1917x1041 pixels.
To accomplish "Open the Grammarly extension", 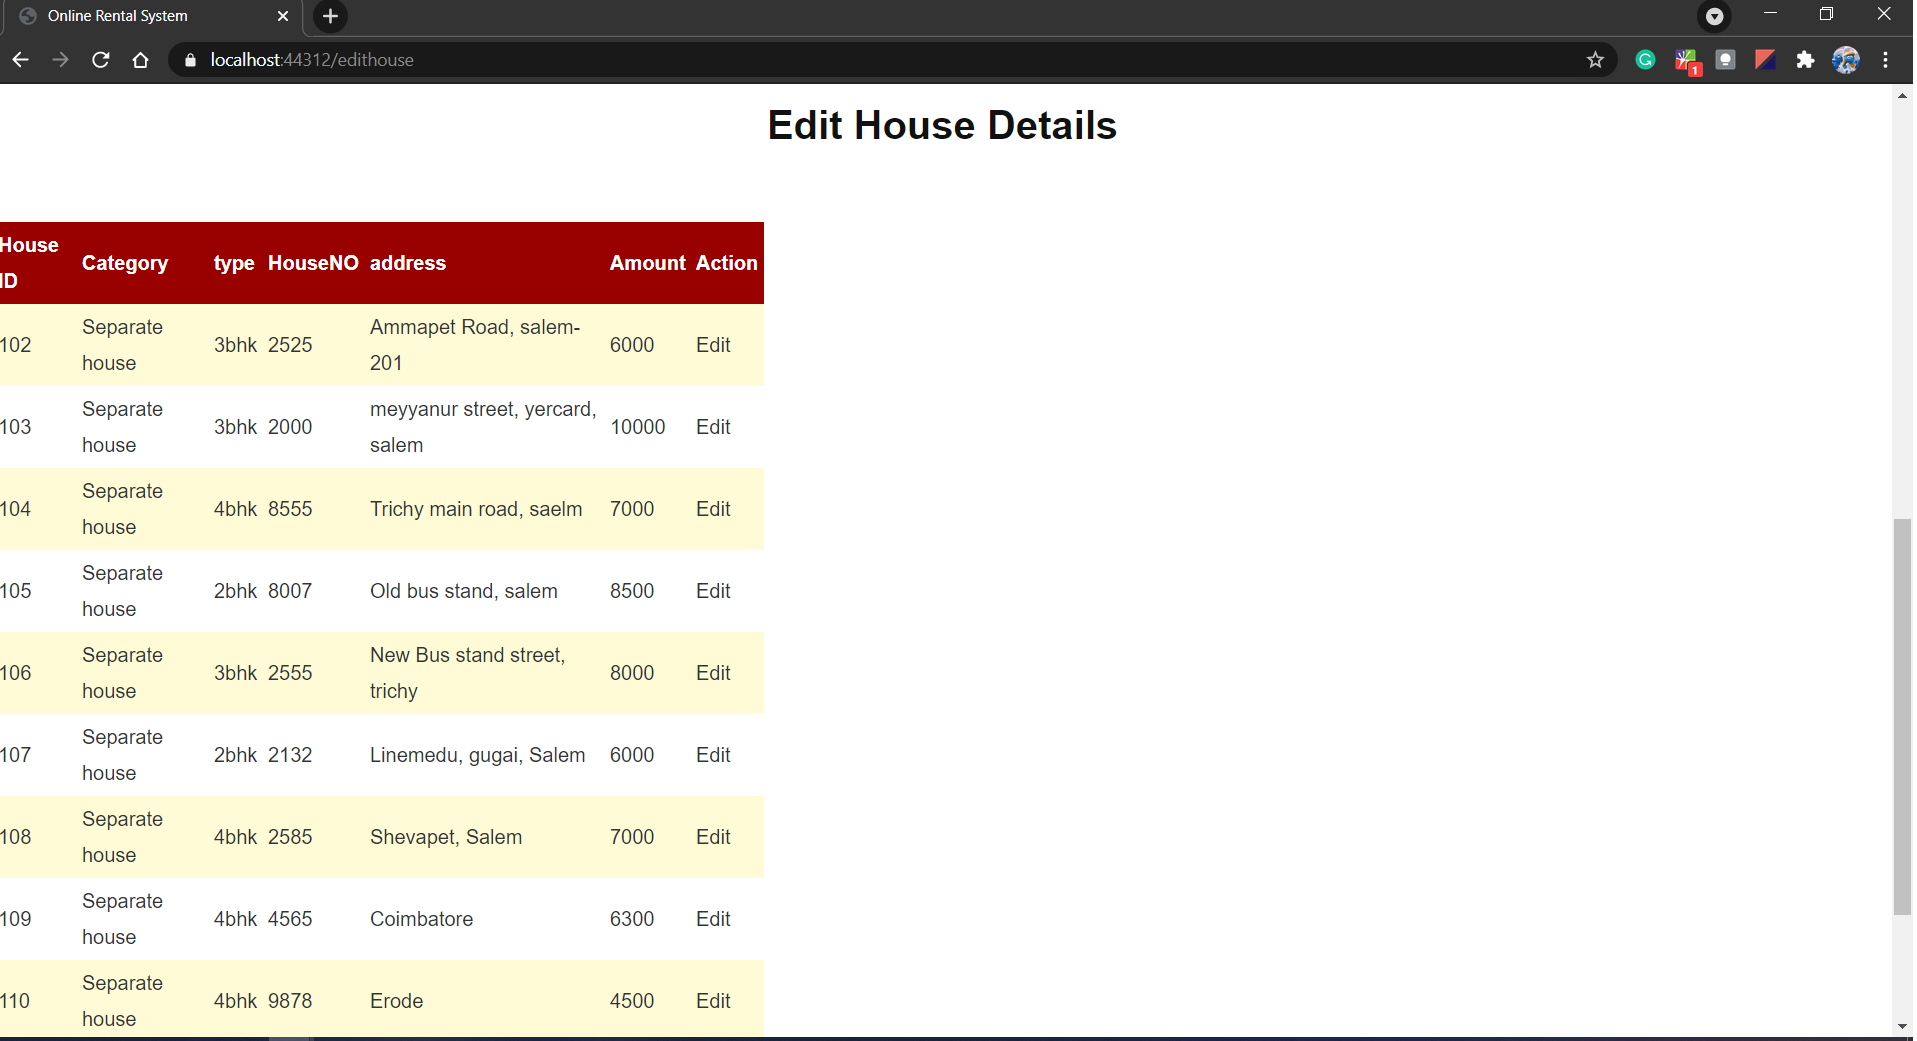I will point(1646,60).
